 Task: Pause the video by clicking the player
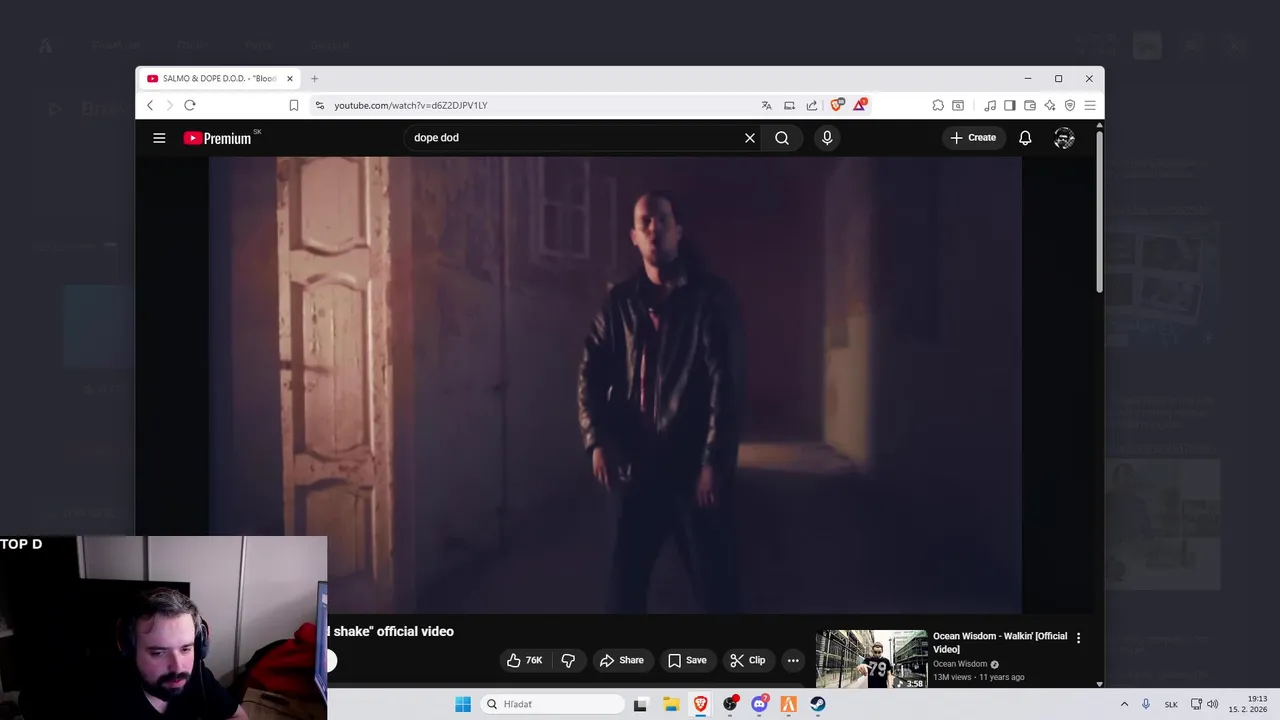615,385
